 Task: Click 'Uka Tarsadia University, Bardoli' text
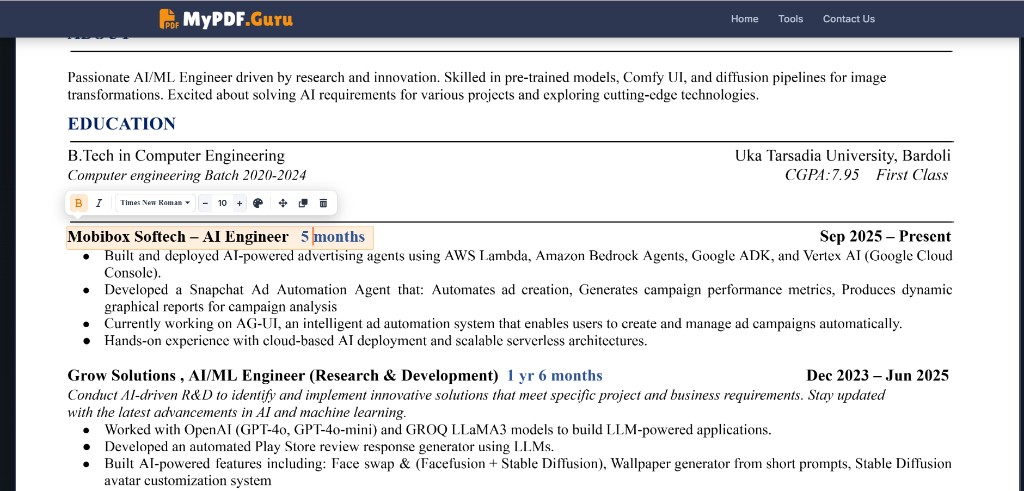point(842,156)
